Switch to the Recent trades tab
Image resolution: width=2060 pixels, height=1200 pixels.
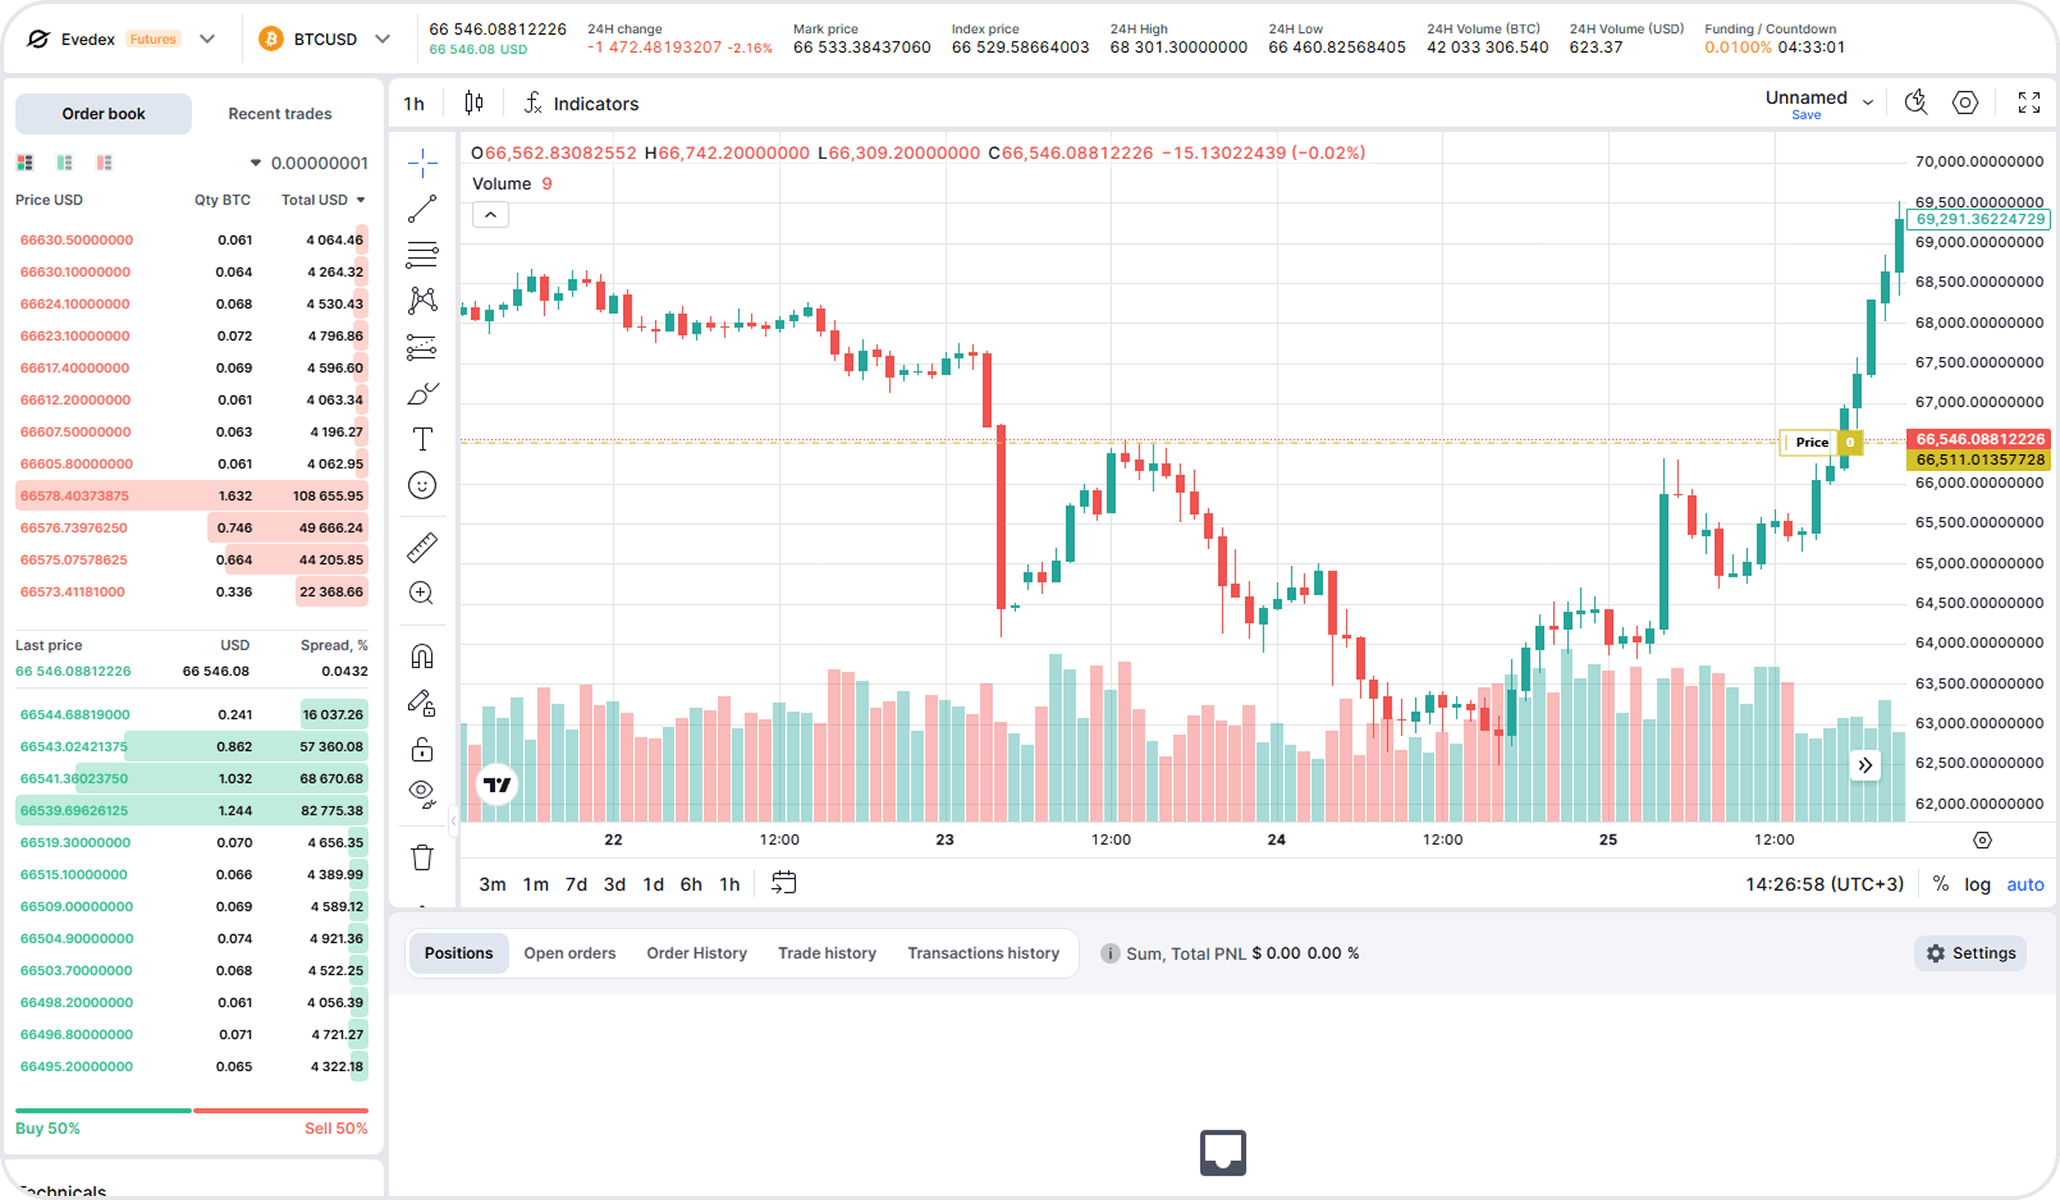click(280, 113)
